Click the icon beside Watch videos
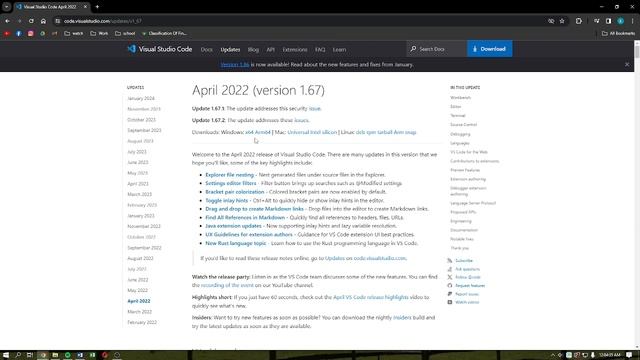This screenshot has width=640, height=360. [450, 302]
